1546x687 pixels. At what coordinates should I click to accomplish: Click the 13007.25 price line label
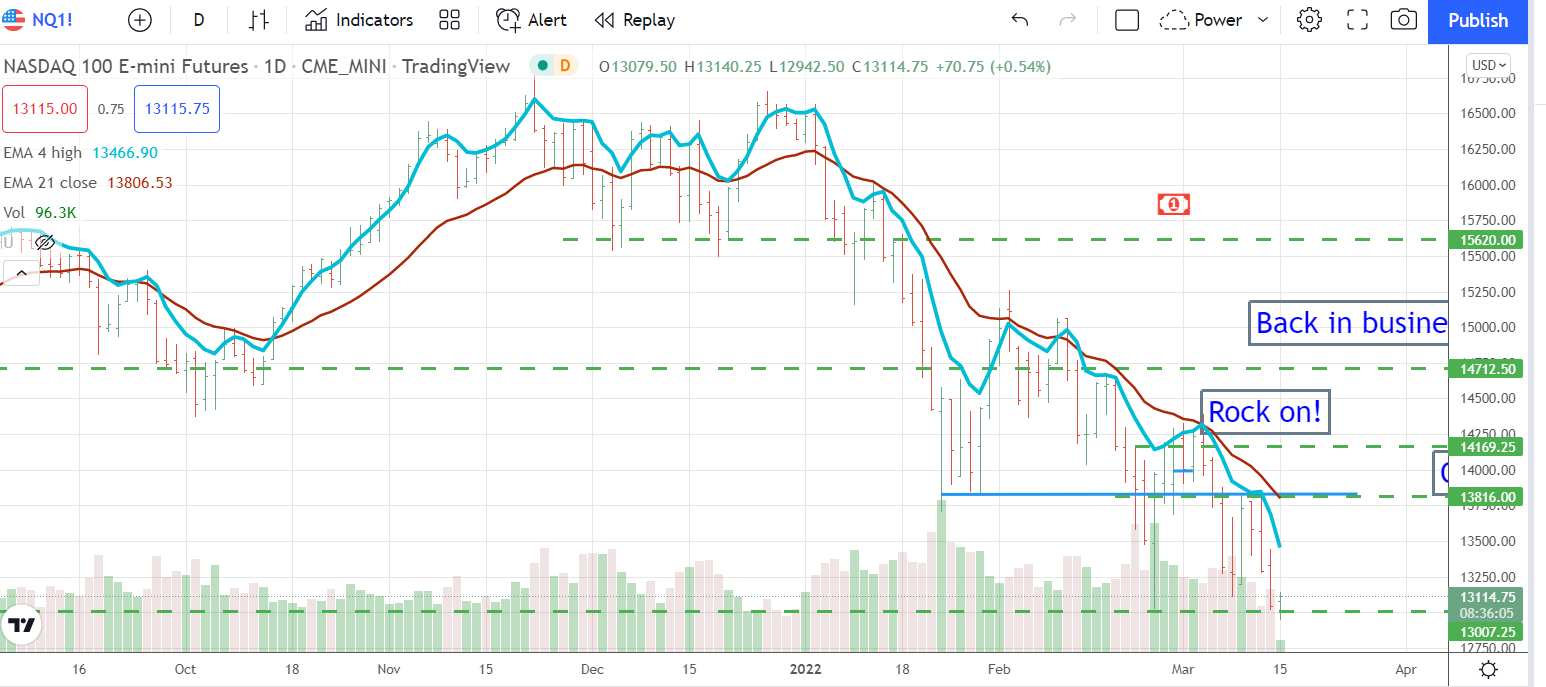(x=1485, y=632)
